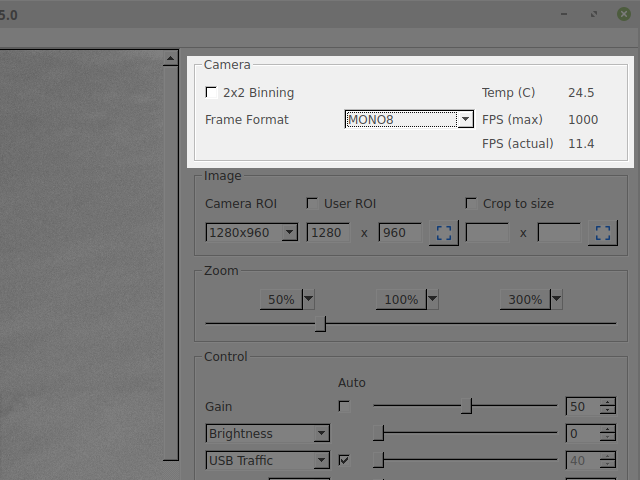Click the User ROI selection frame icon
The width and height of the screenshot is (640, 480).
444,233
